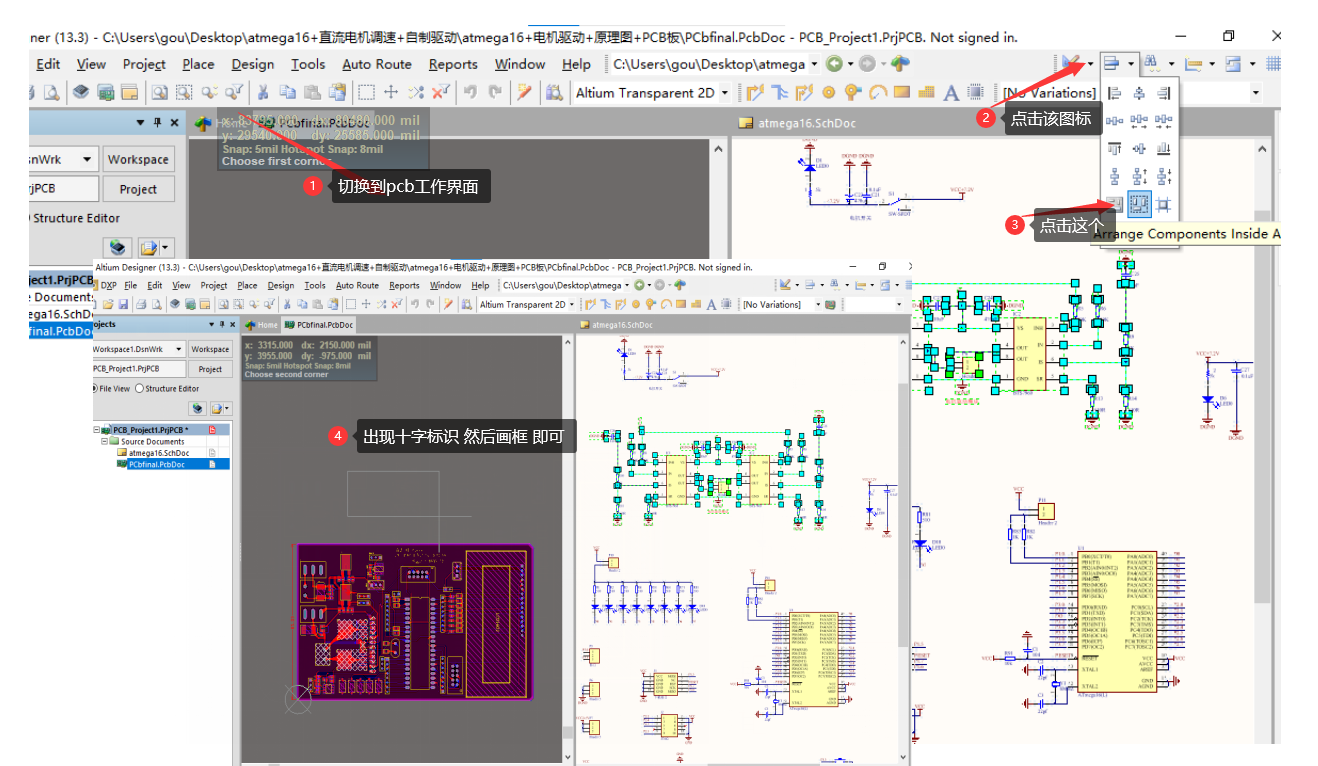Open Workspace1.DsnWrk dropdown in inset window
1318x766 pixels.
tap(179, 349)
